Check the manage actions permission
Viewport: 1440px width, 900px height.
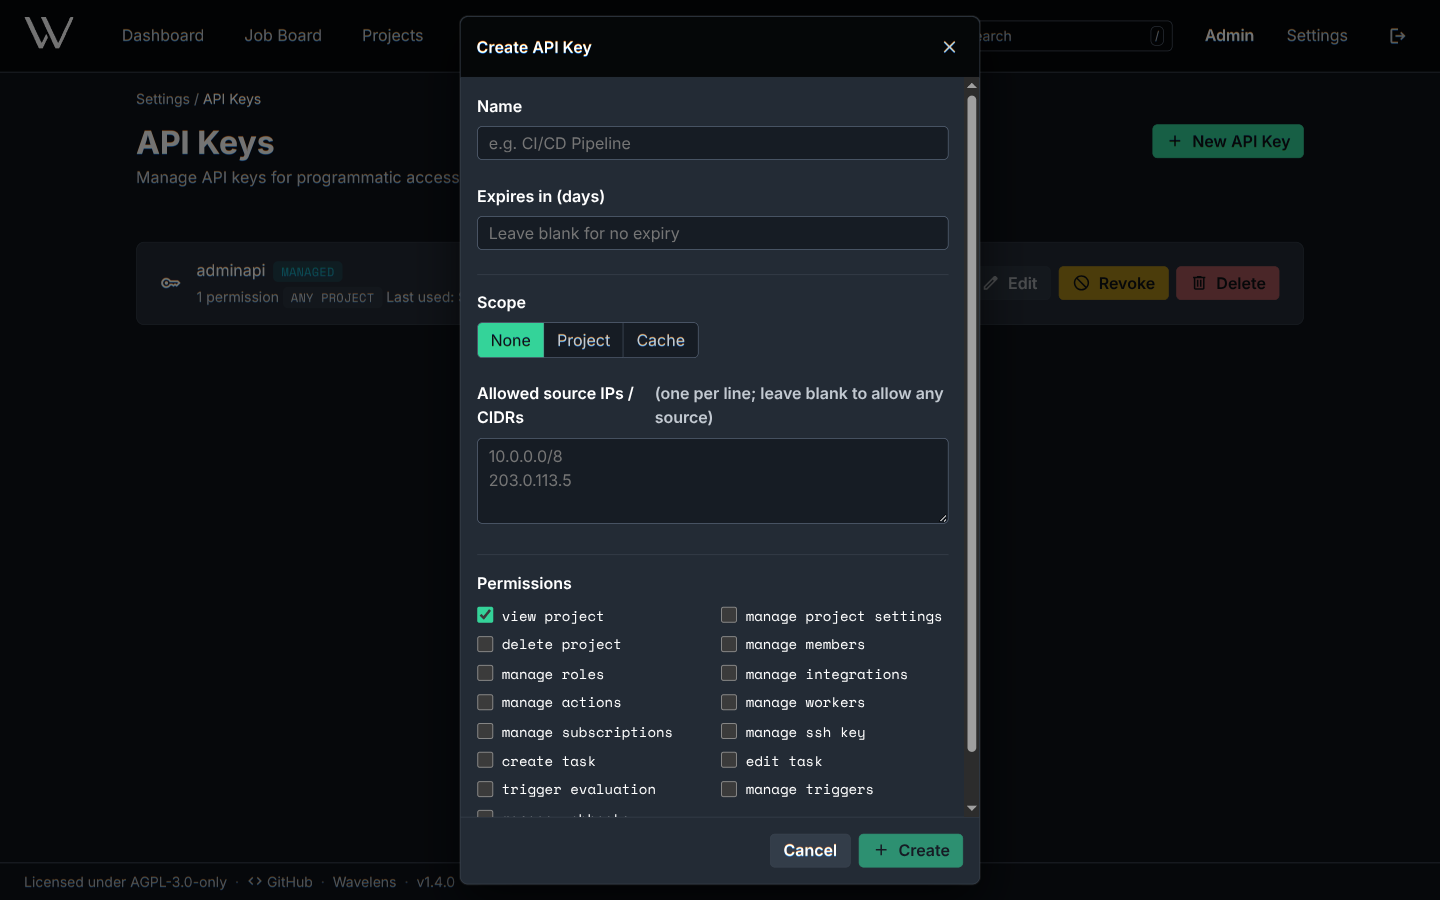(485, 702)
